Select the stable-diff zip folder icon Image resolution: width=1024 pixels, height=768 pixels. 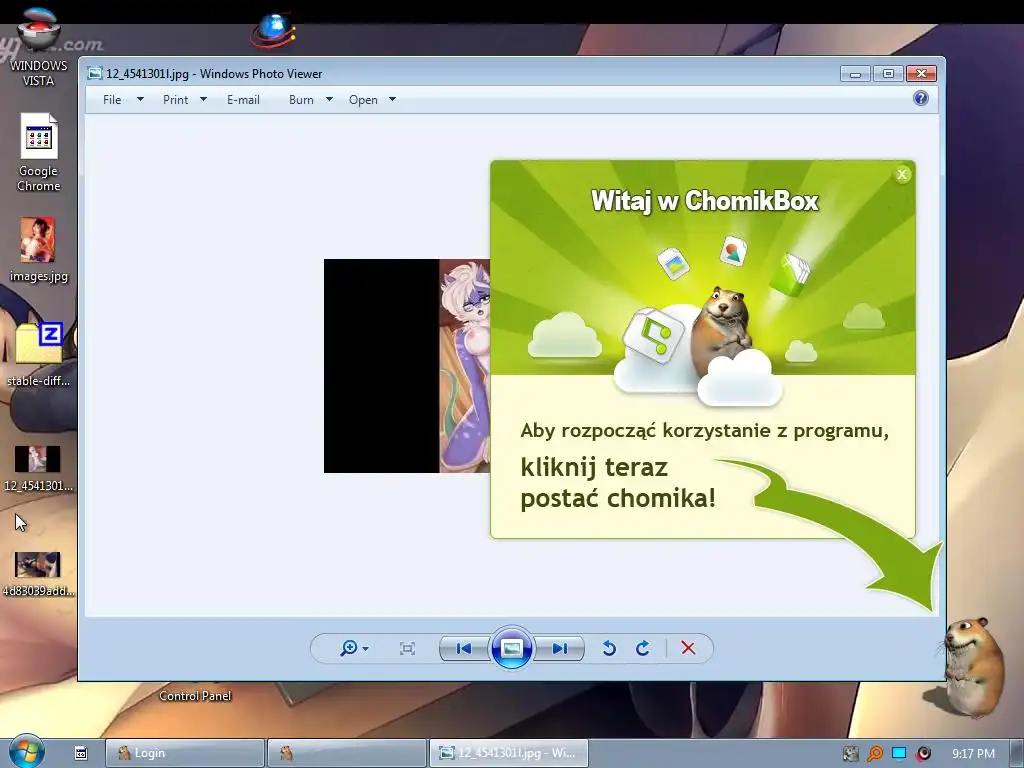point(39,354)
